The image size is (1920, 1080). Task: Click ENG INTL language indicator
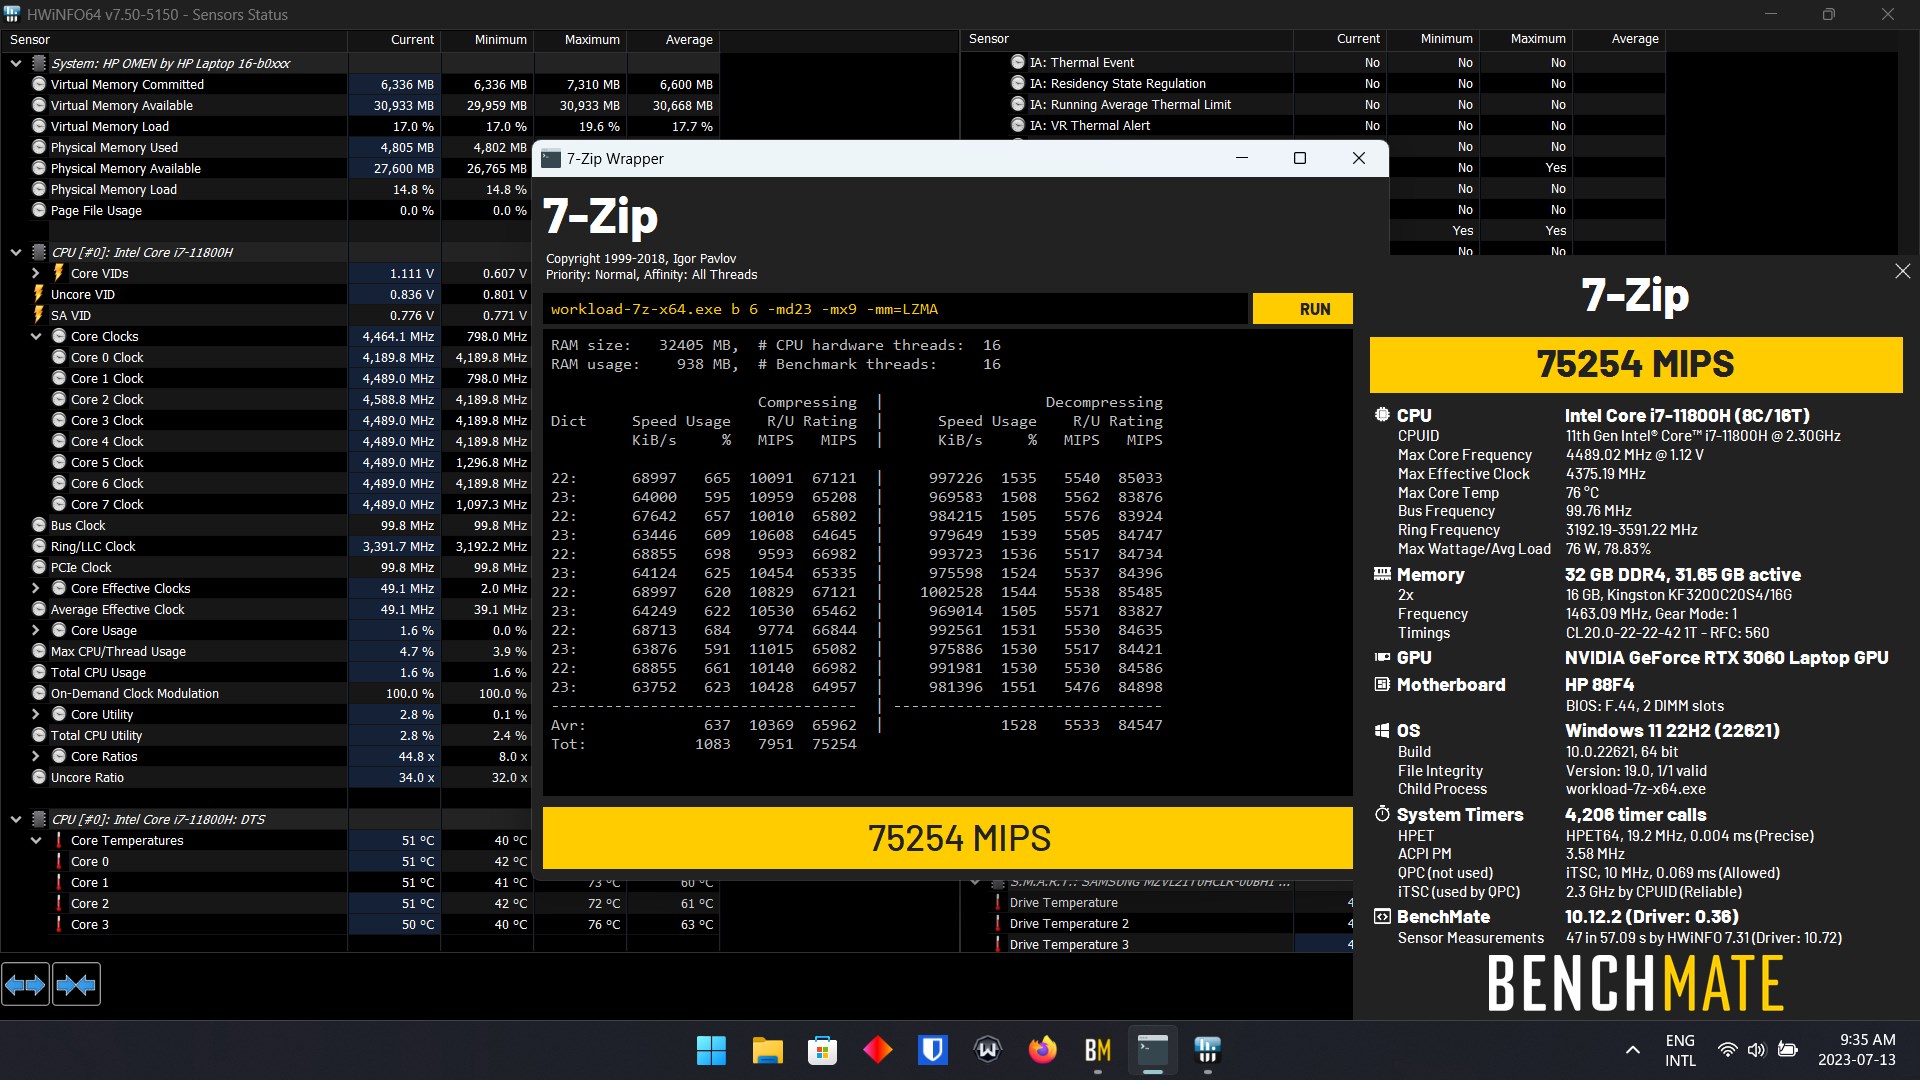1680,1050
